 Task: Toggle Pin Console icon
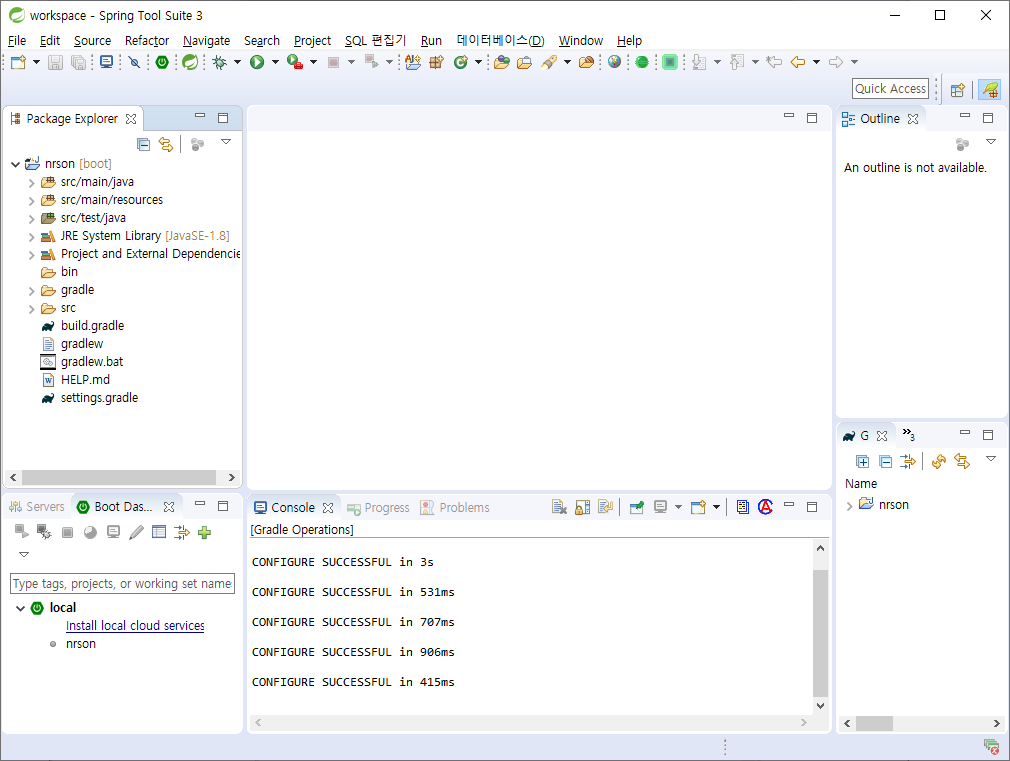coord(636,508)
